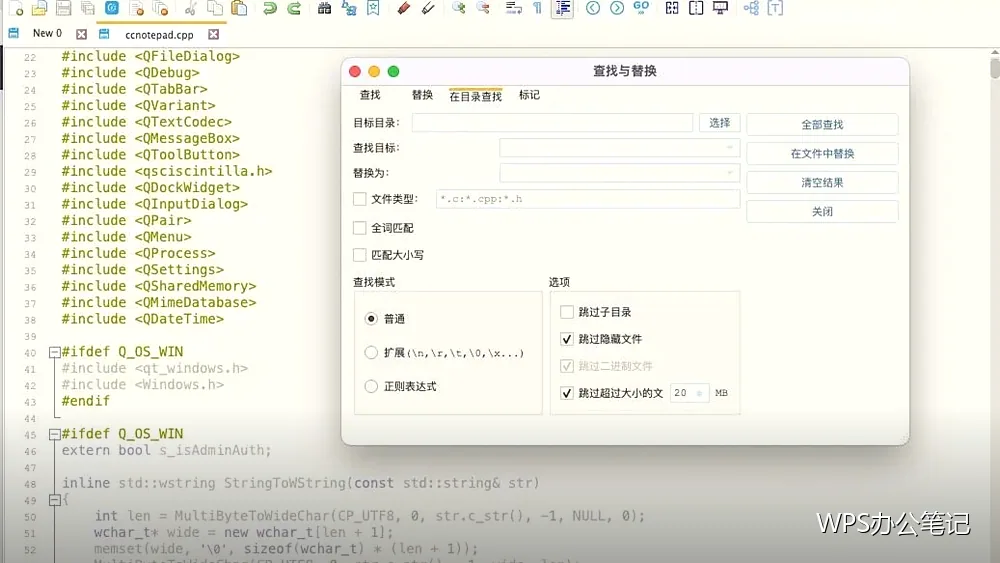Select the 在目录查找 tab
Screen dimensions: 1000x563
click(476, 96)
